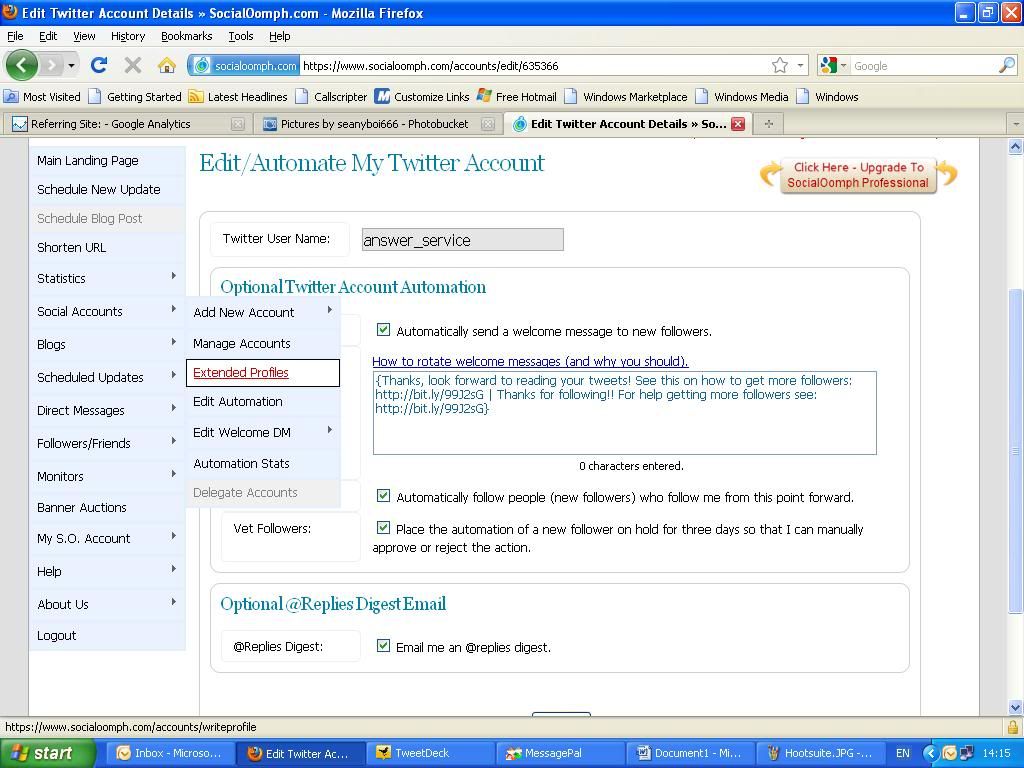
Task: Select Extended Profiles from the submenu
Action: [x=241, y=372]
